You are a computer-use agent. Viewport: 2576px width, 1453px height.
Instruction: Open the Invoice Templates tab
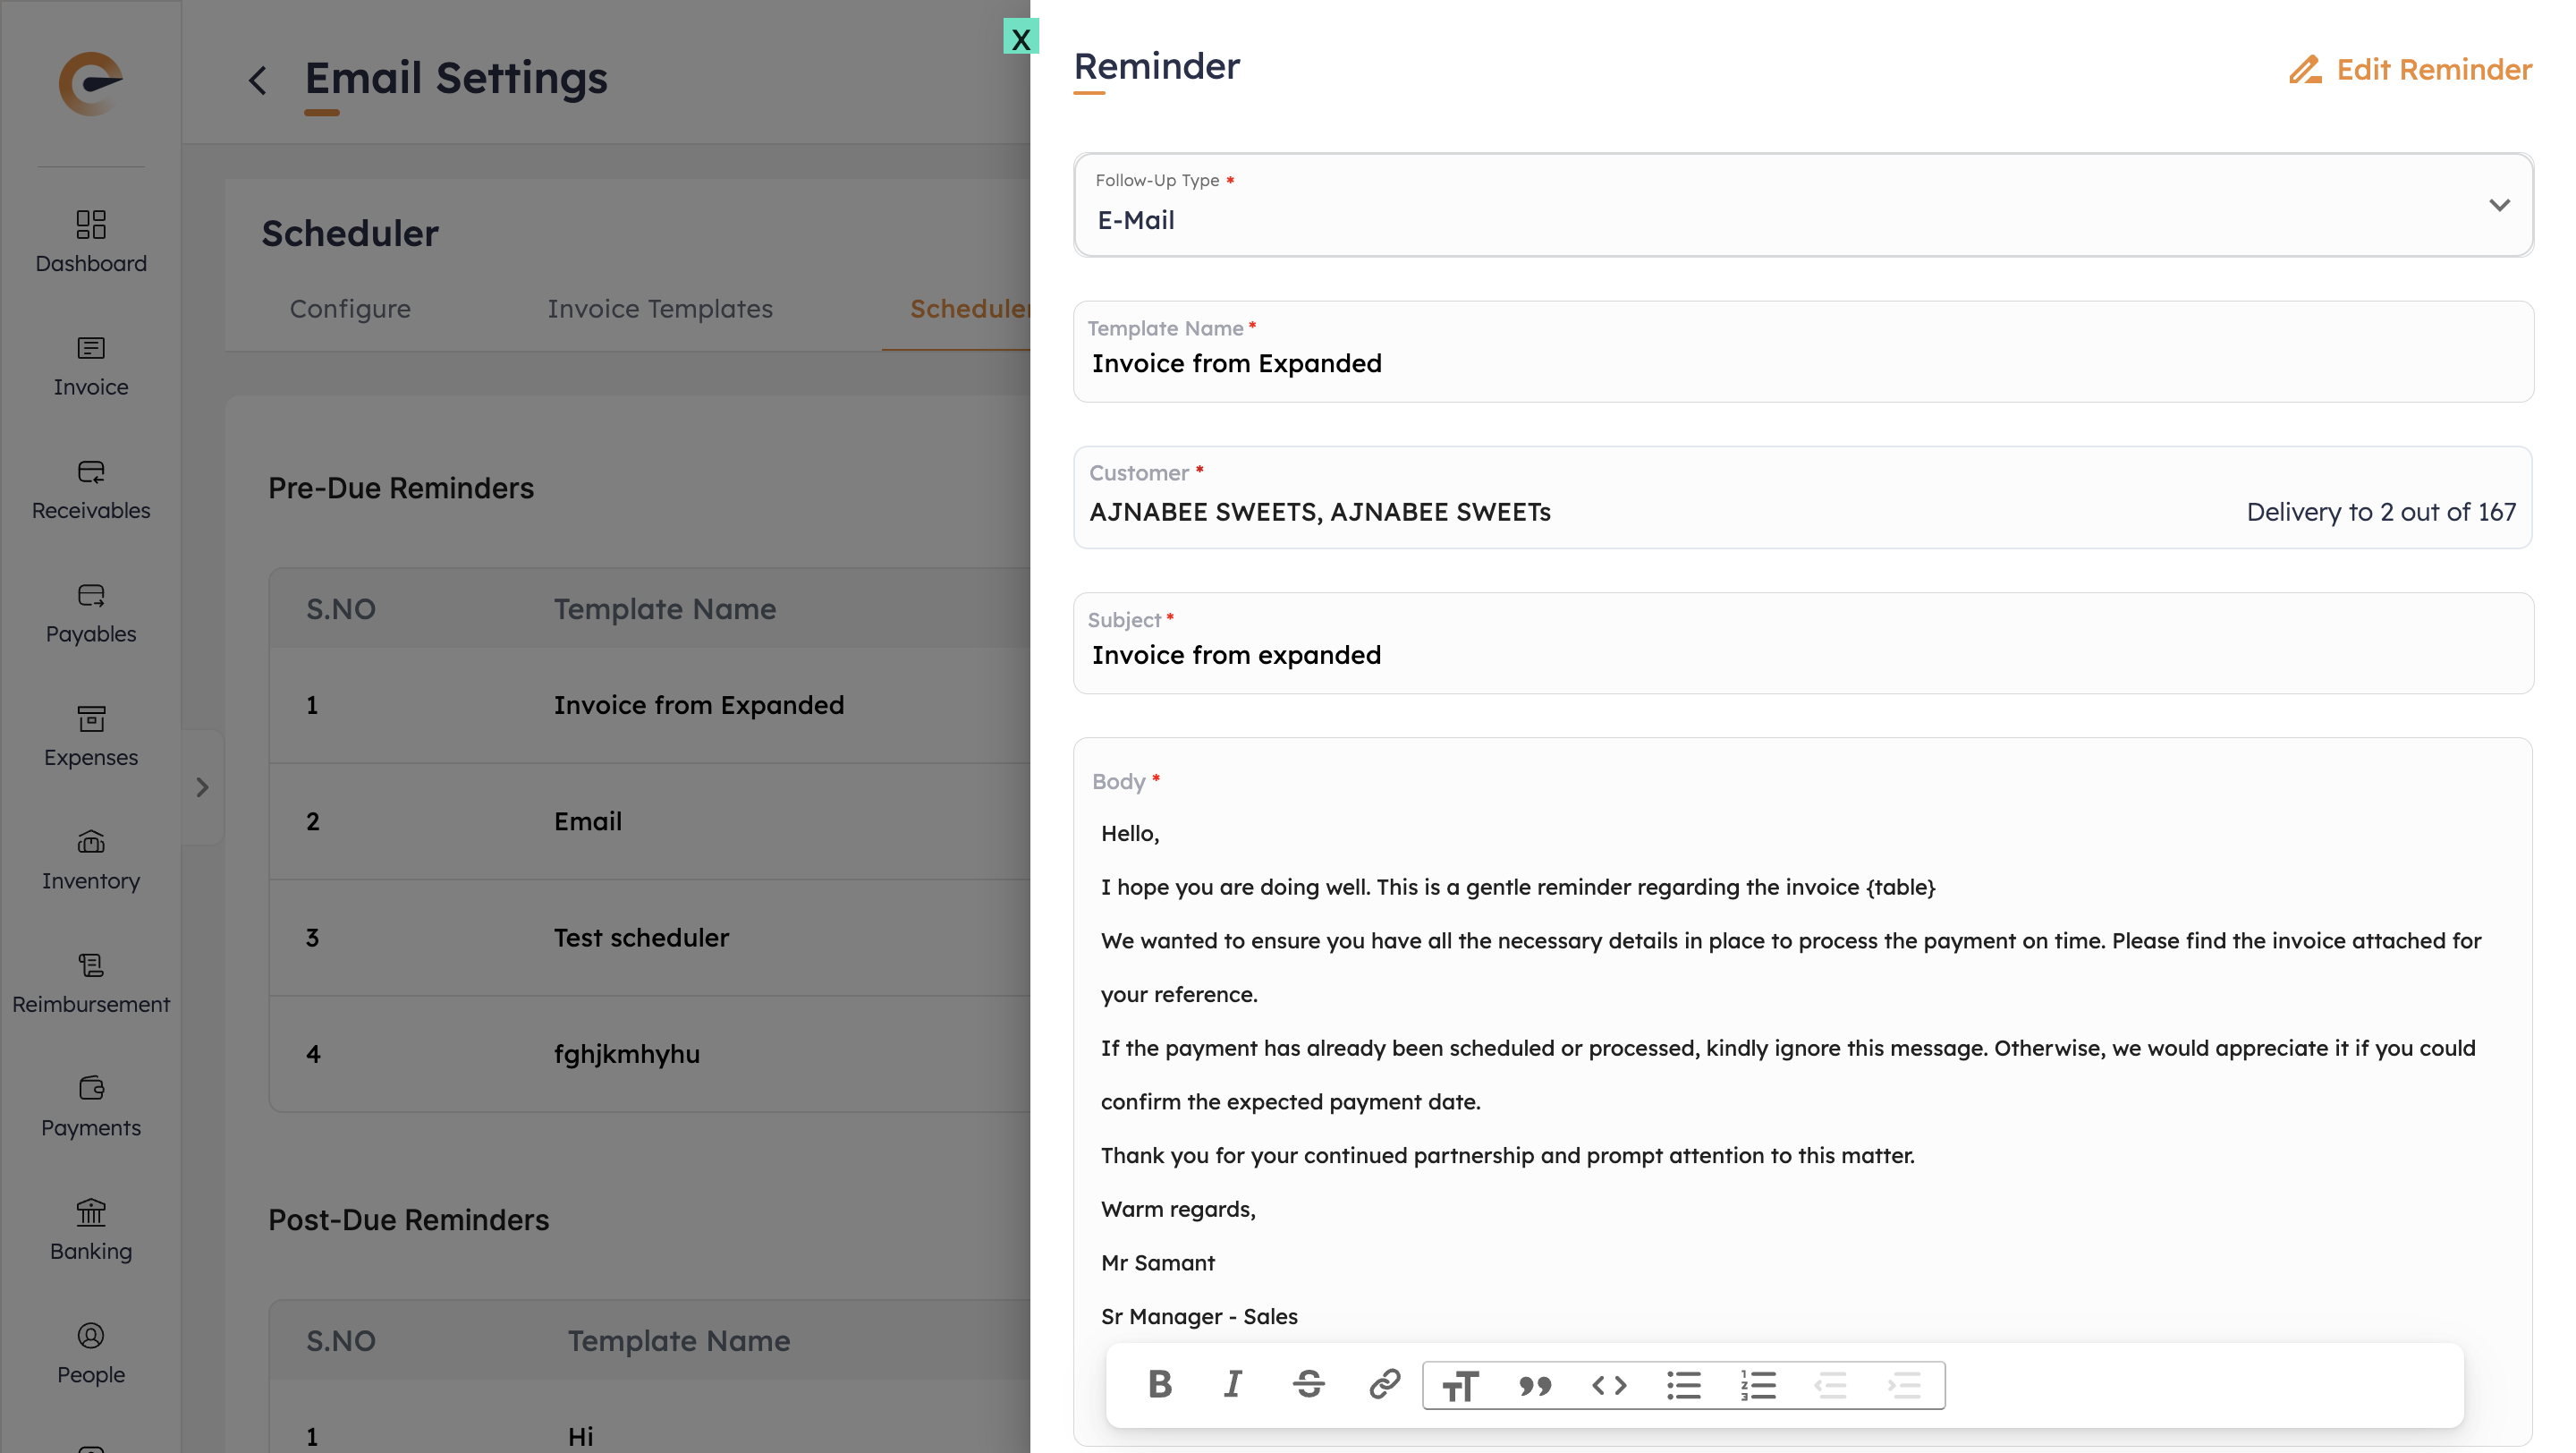[660, 309]
